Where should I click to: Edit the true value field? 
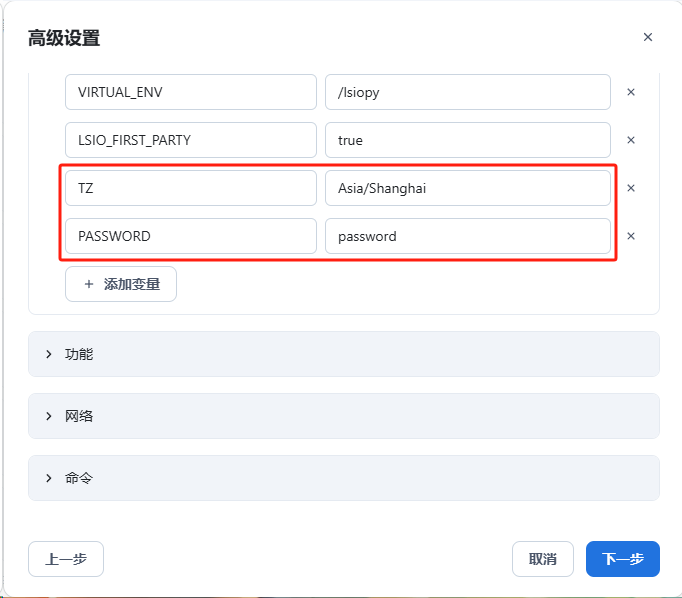point(468,140)
